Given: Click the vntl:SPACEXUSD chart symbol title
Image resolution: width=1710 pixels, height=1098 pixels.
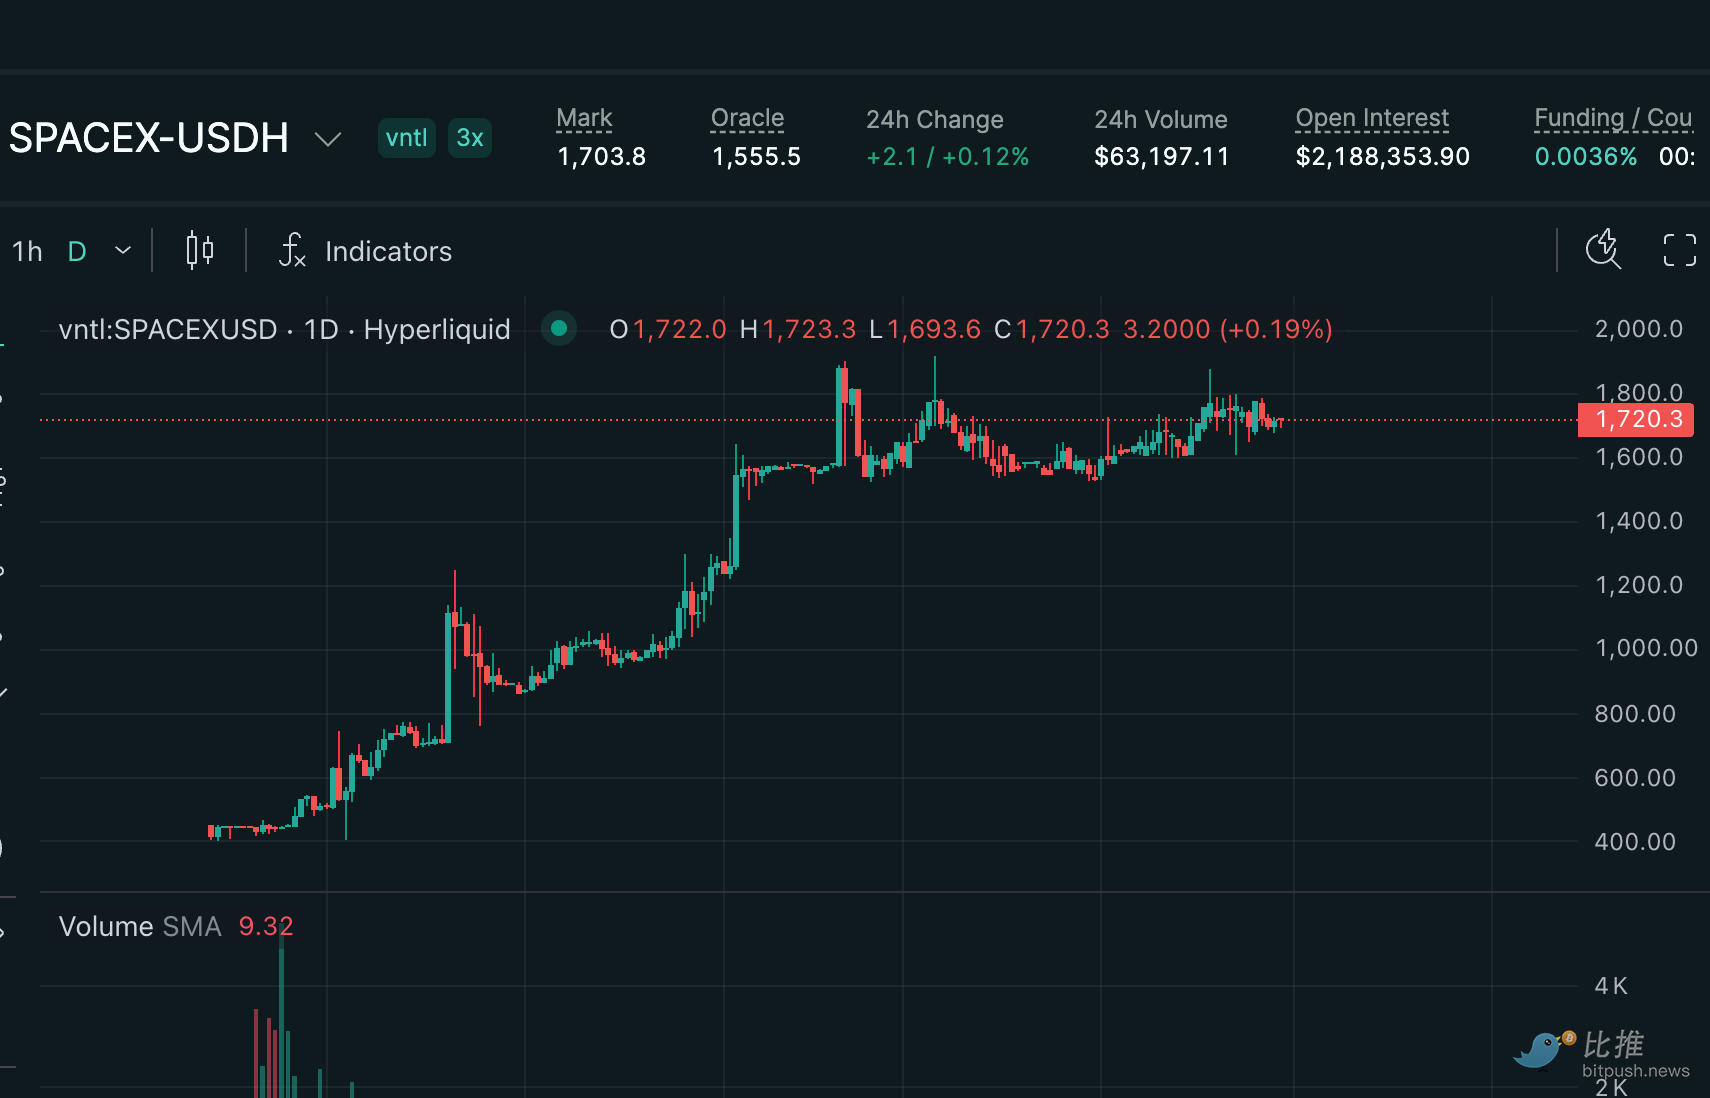Looking at the screenshot, I should pyautogui.click(x=167, y=329).
